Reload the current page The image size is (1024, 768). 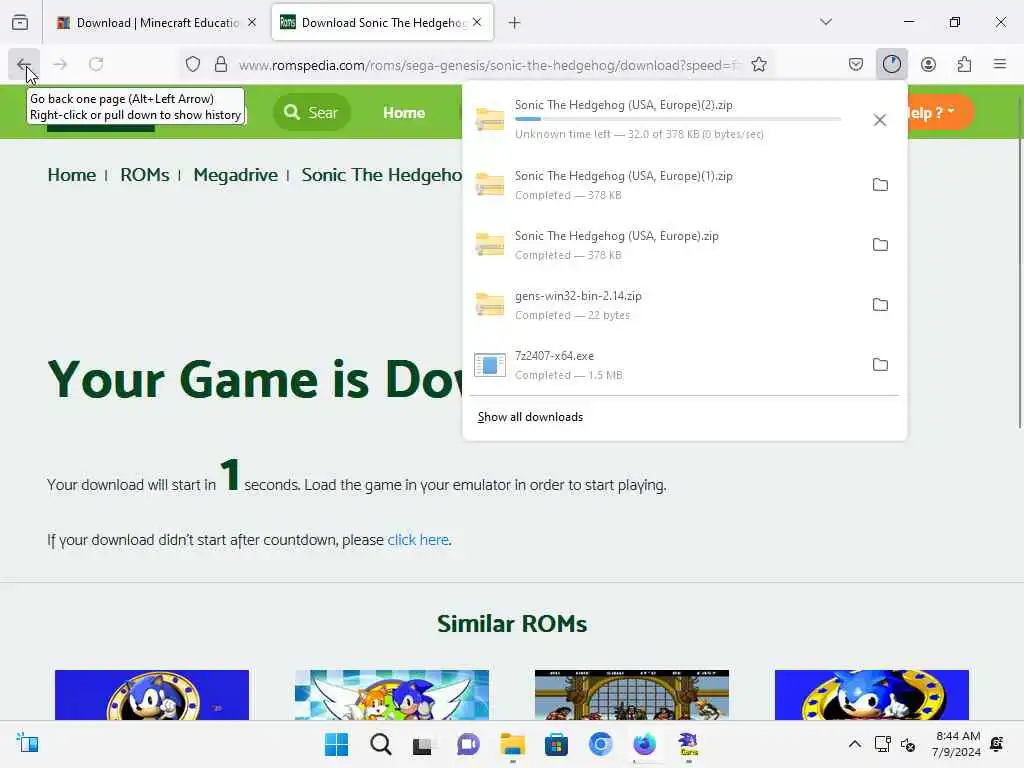pos(96,64)
